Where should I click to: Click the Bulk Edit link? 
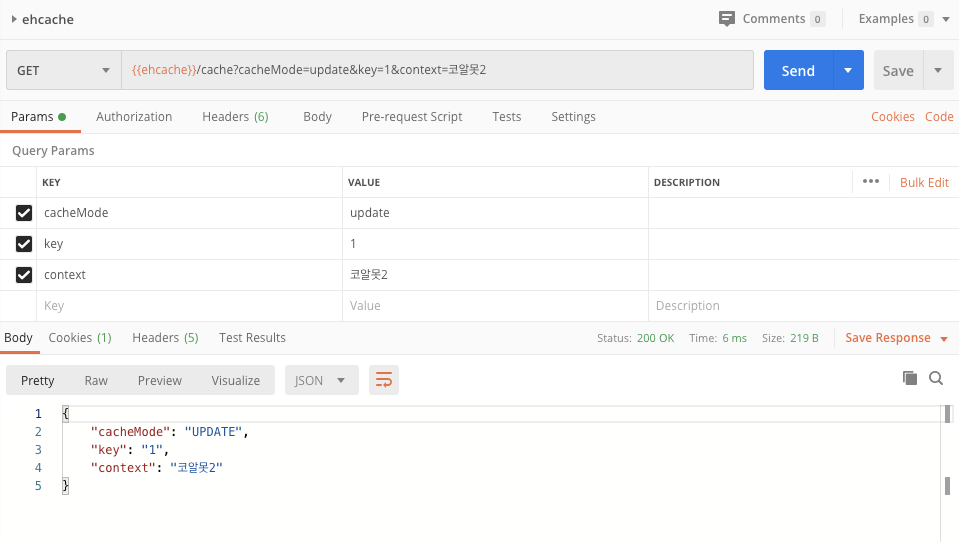[924, 182]
